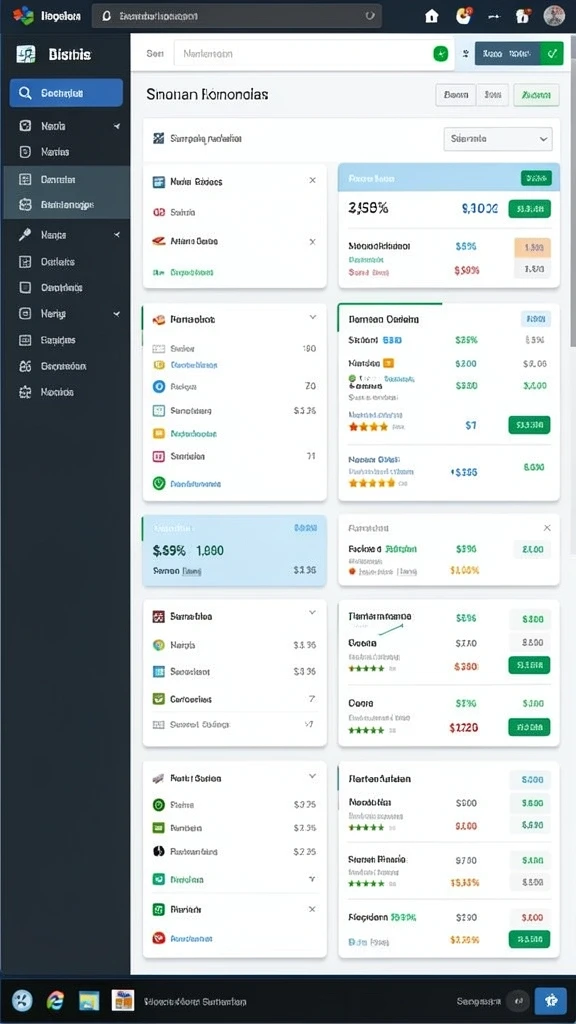The image size is (576, 1024).
Task: Click the green button in first right card's top row
Action: [x=529, y=209]
